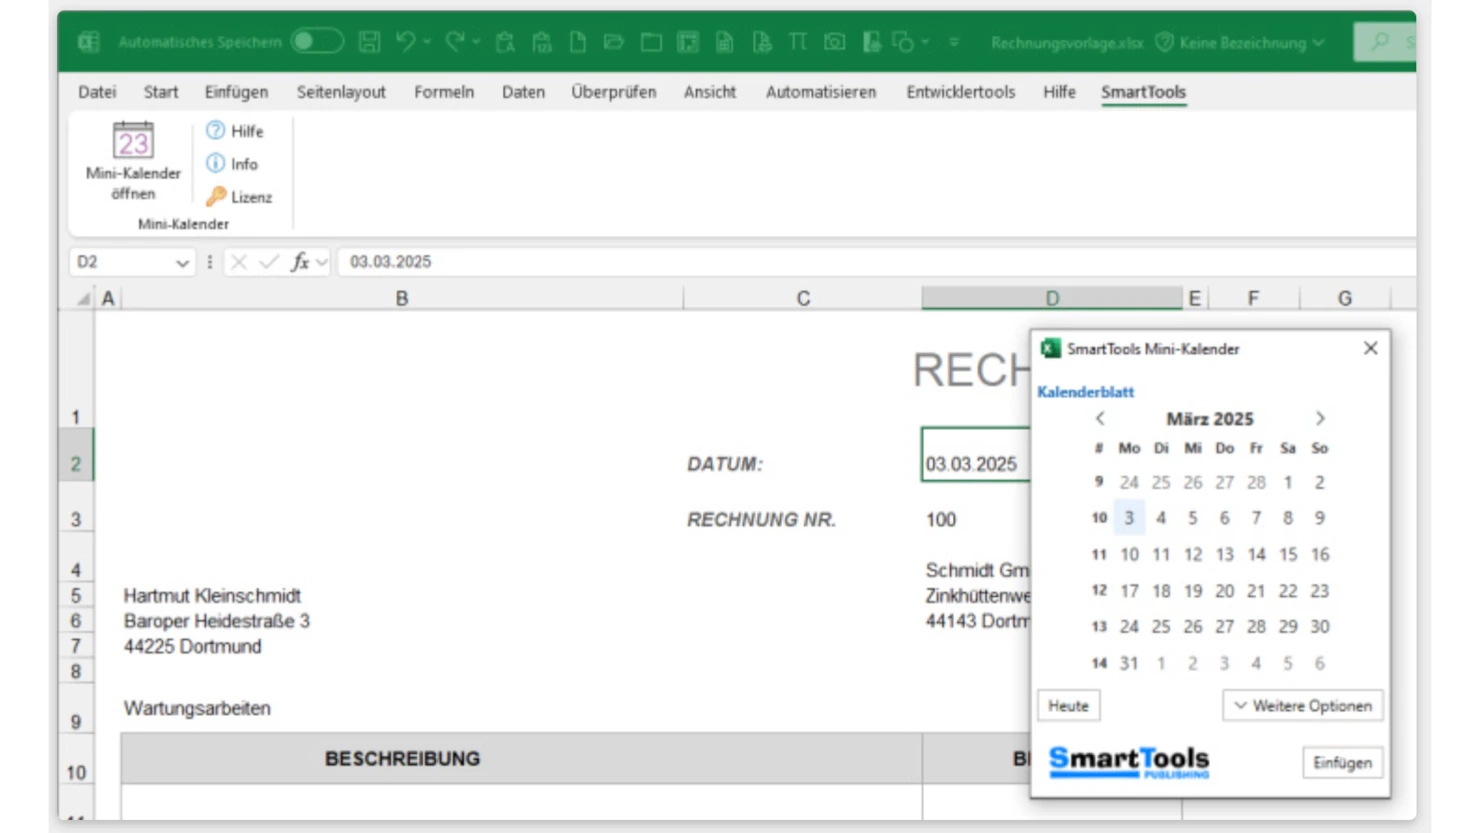Click the Pi equation icon
Image resolution: width=1480 pixels, height=833 pixels.
point(798,42)
